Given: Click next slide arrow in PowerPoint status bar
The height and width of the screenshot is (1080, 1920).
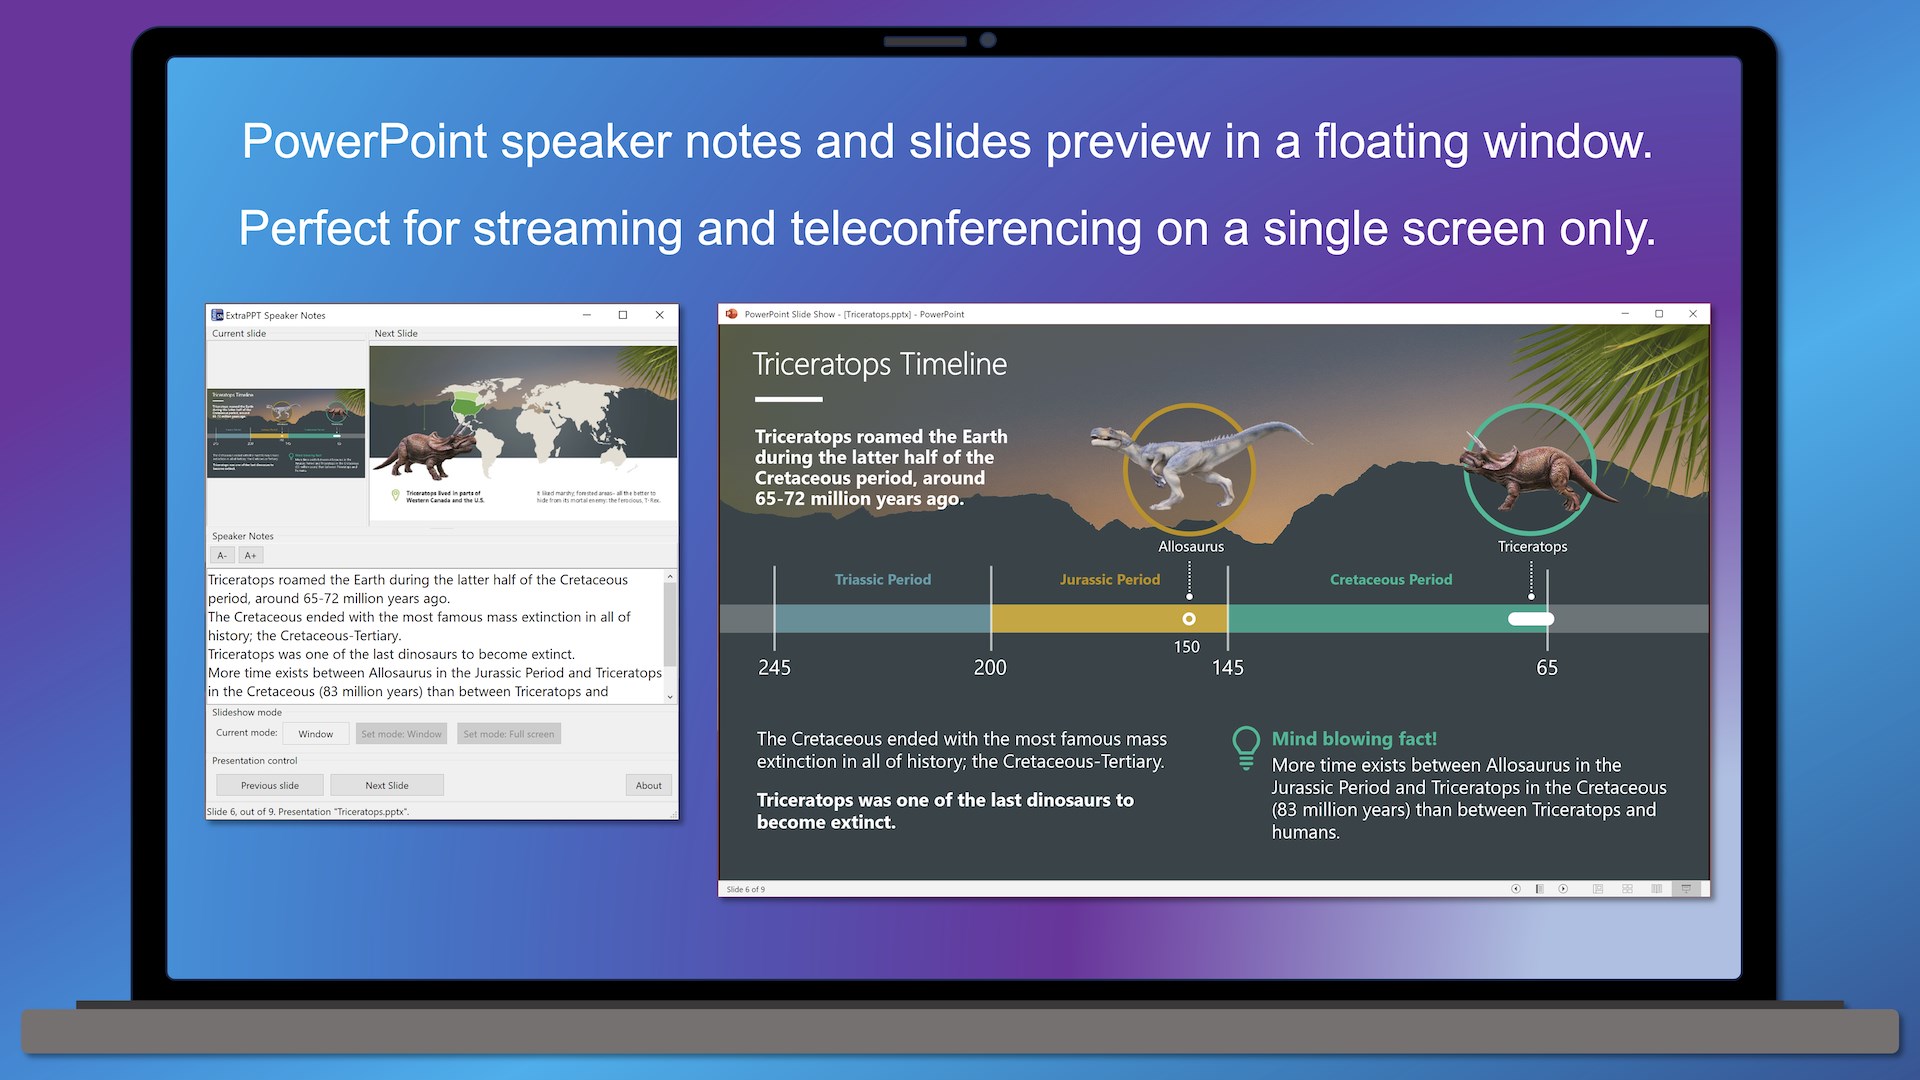Looking at the screenshot, I should tap(1563, 889).
